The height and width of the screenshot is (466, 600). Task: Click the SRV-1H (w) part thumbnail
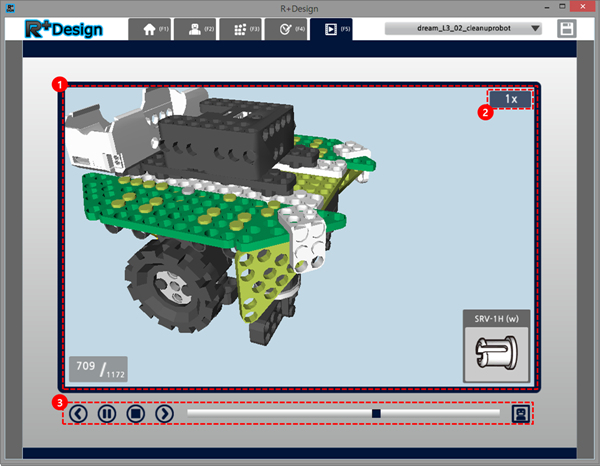pos(495,353)
